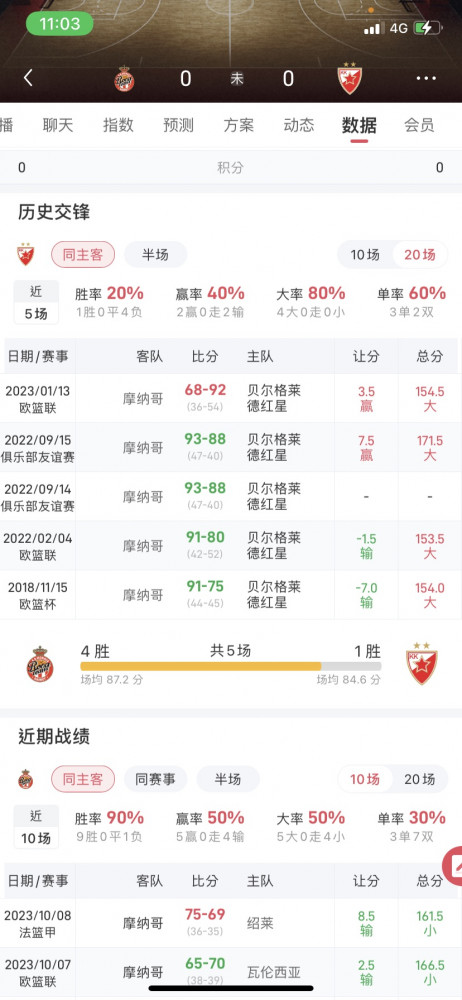Tap the Red Star crest beside 历史交锋 filters
462x1000 pixels.
(26, 254)
